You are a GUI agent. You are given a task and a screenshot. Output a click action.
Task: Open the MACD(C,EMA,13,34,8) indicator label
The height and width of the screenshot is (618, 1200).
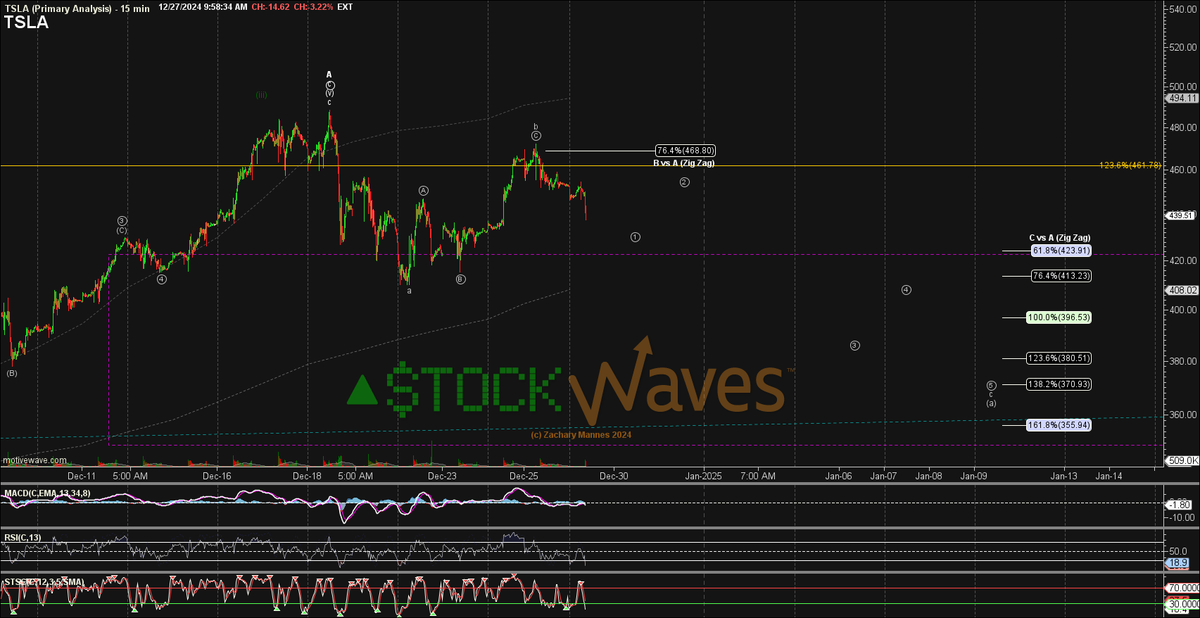[x=47, y=493]
